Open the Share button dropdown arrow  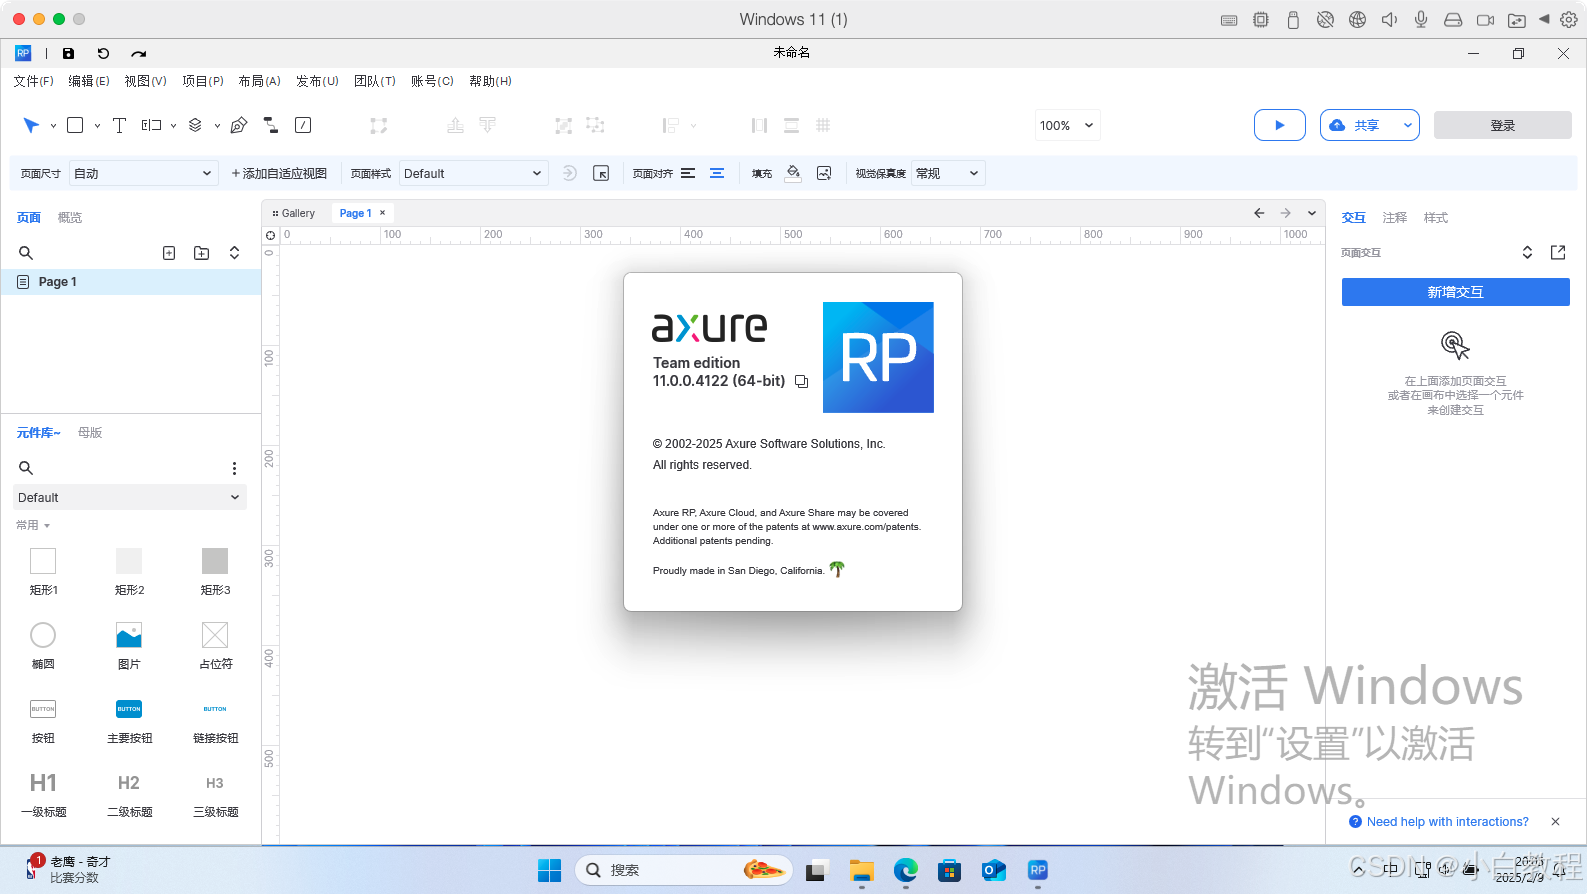(1407, 125)
